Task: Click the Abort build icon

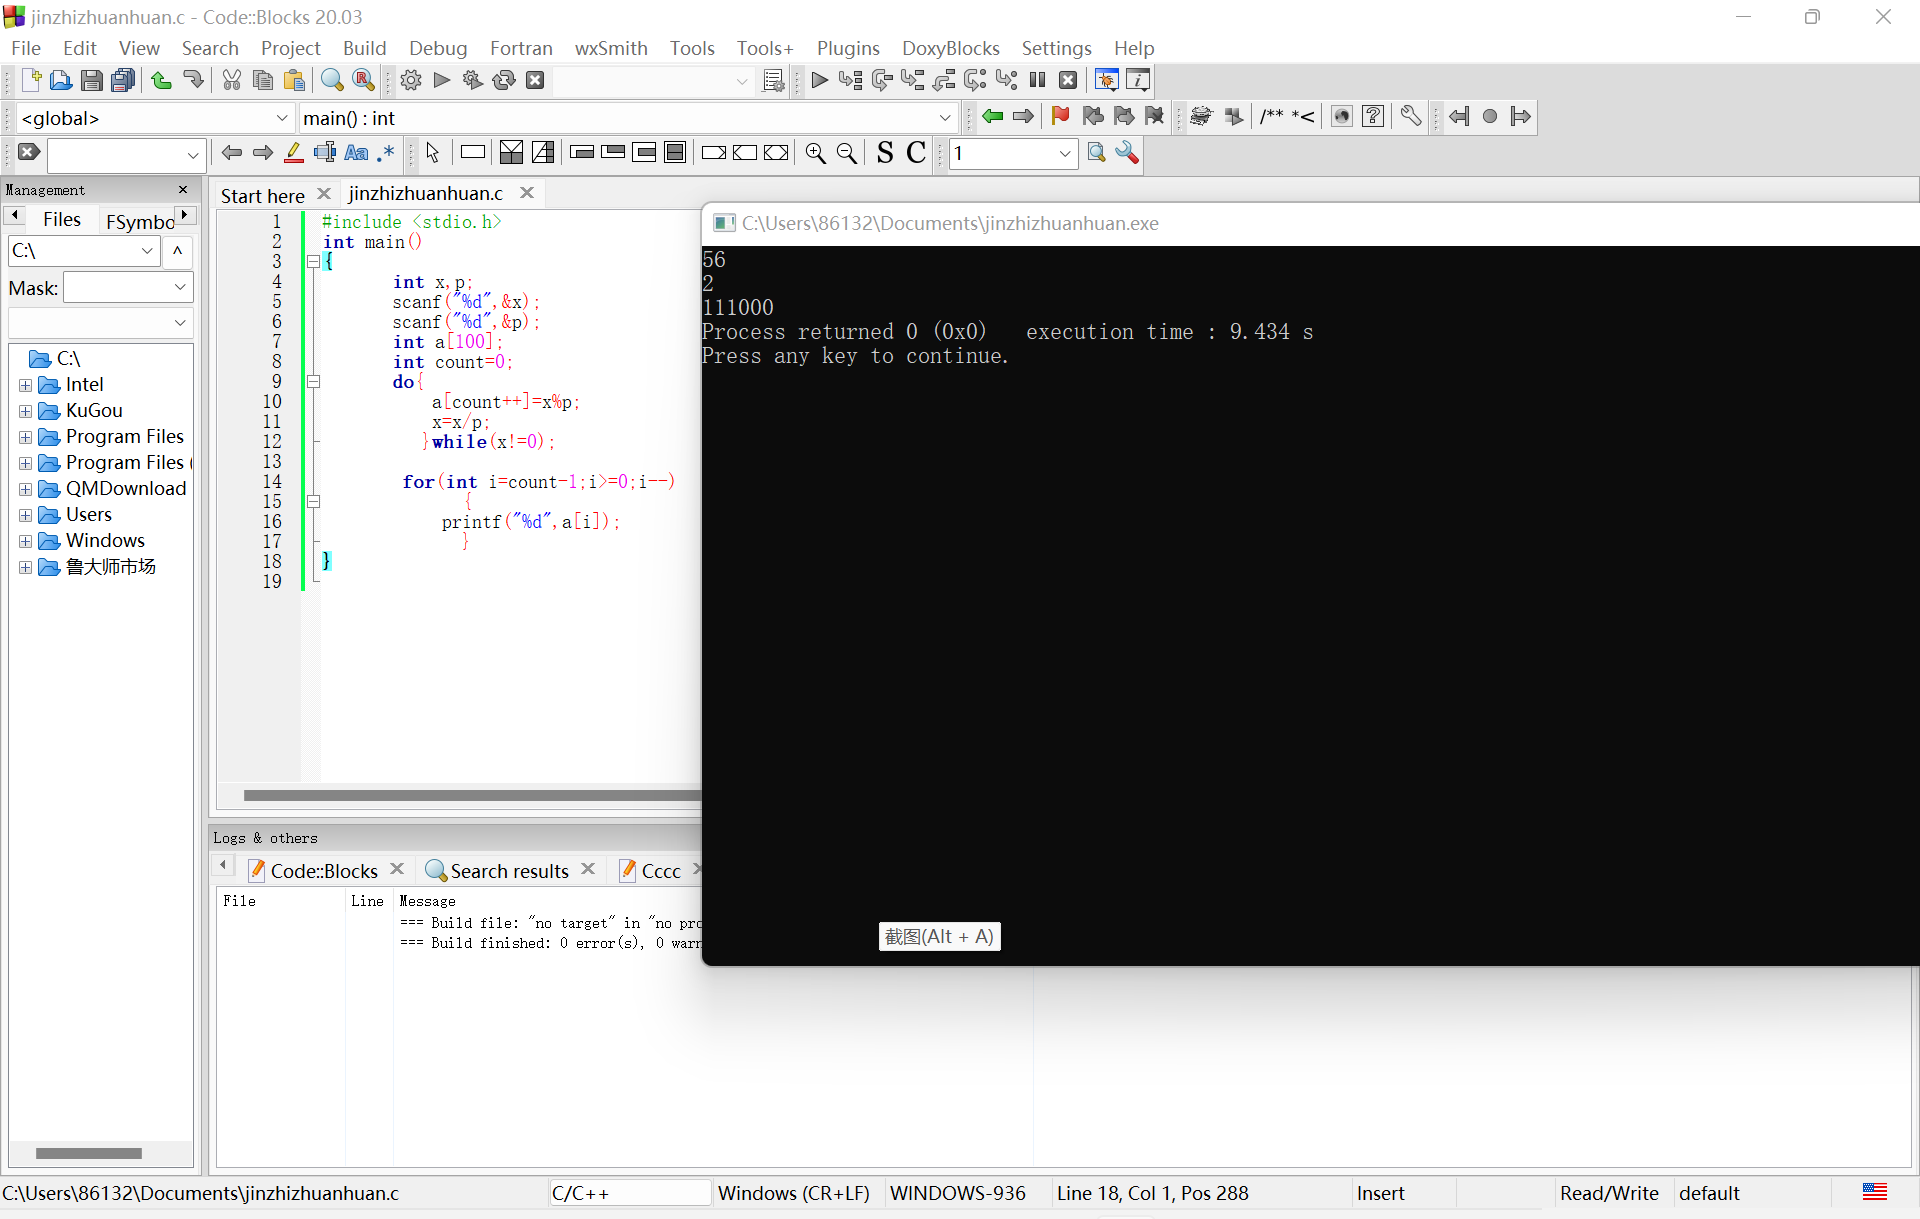Action: click(x=535, y=81)
